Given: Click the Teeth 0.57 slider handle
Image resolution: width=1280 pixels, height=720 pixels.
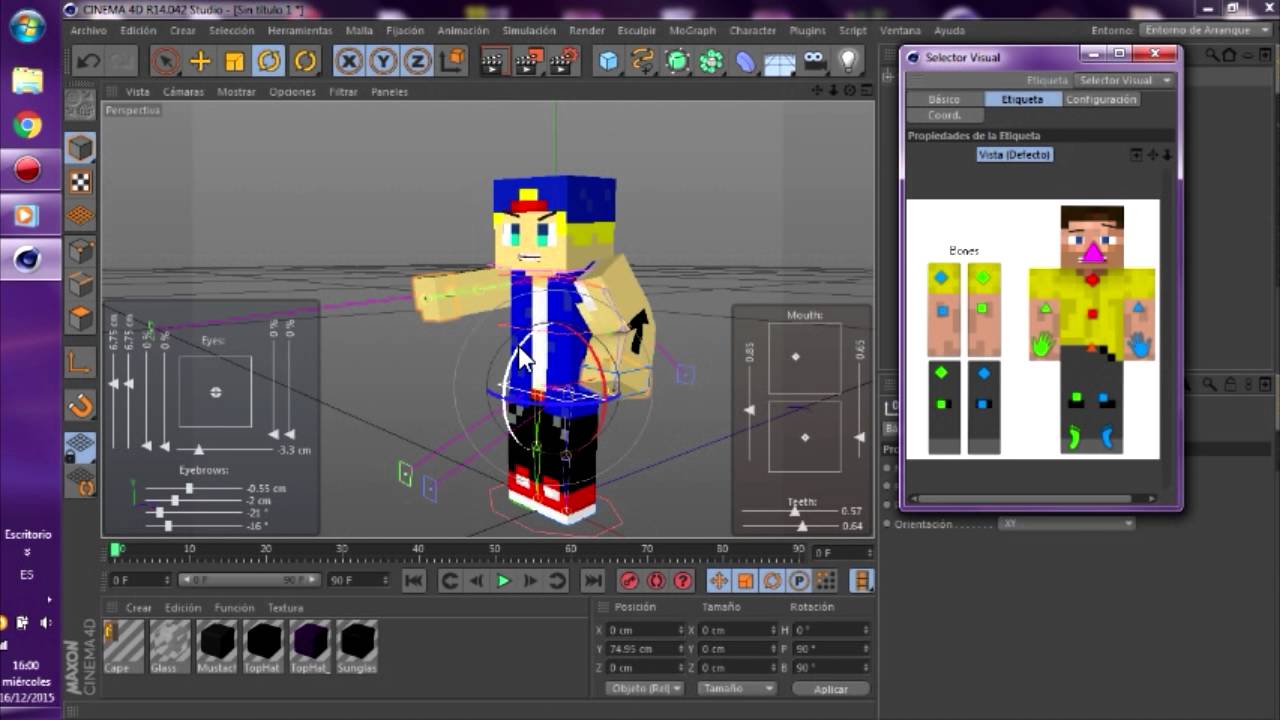Looking at the screenshot, I should (795, 511).
